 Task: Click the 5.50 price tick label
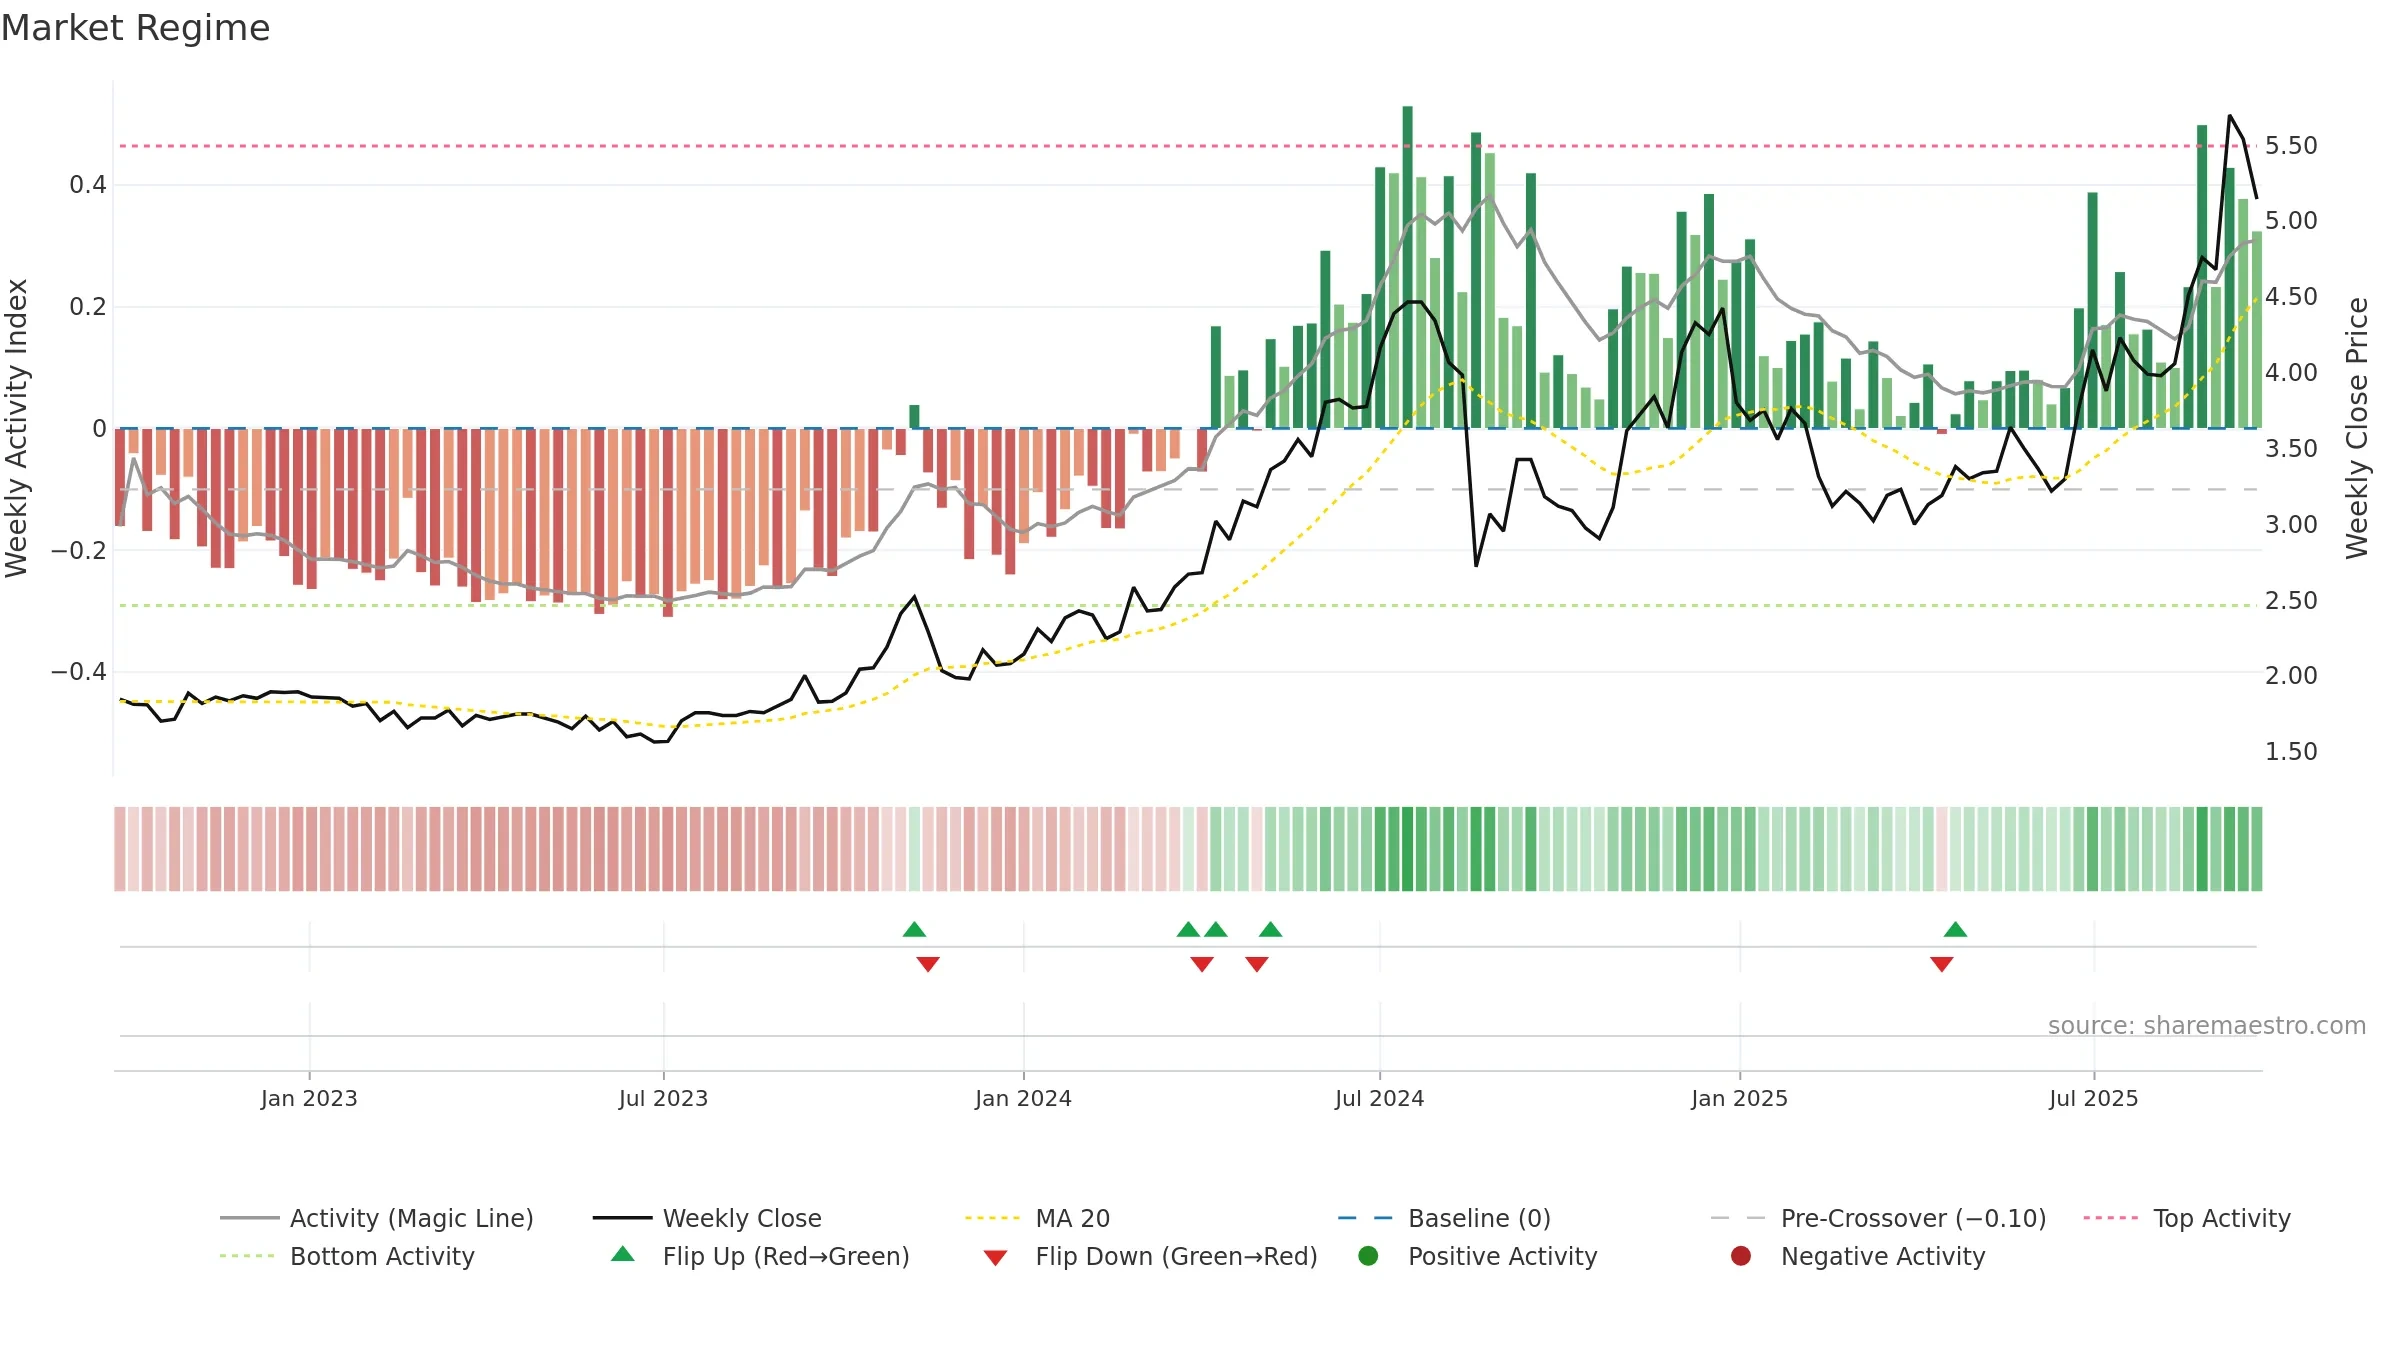coord(2291,146)
